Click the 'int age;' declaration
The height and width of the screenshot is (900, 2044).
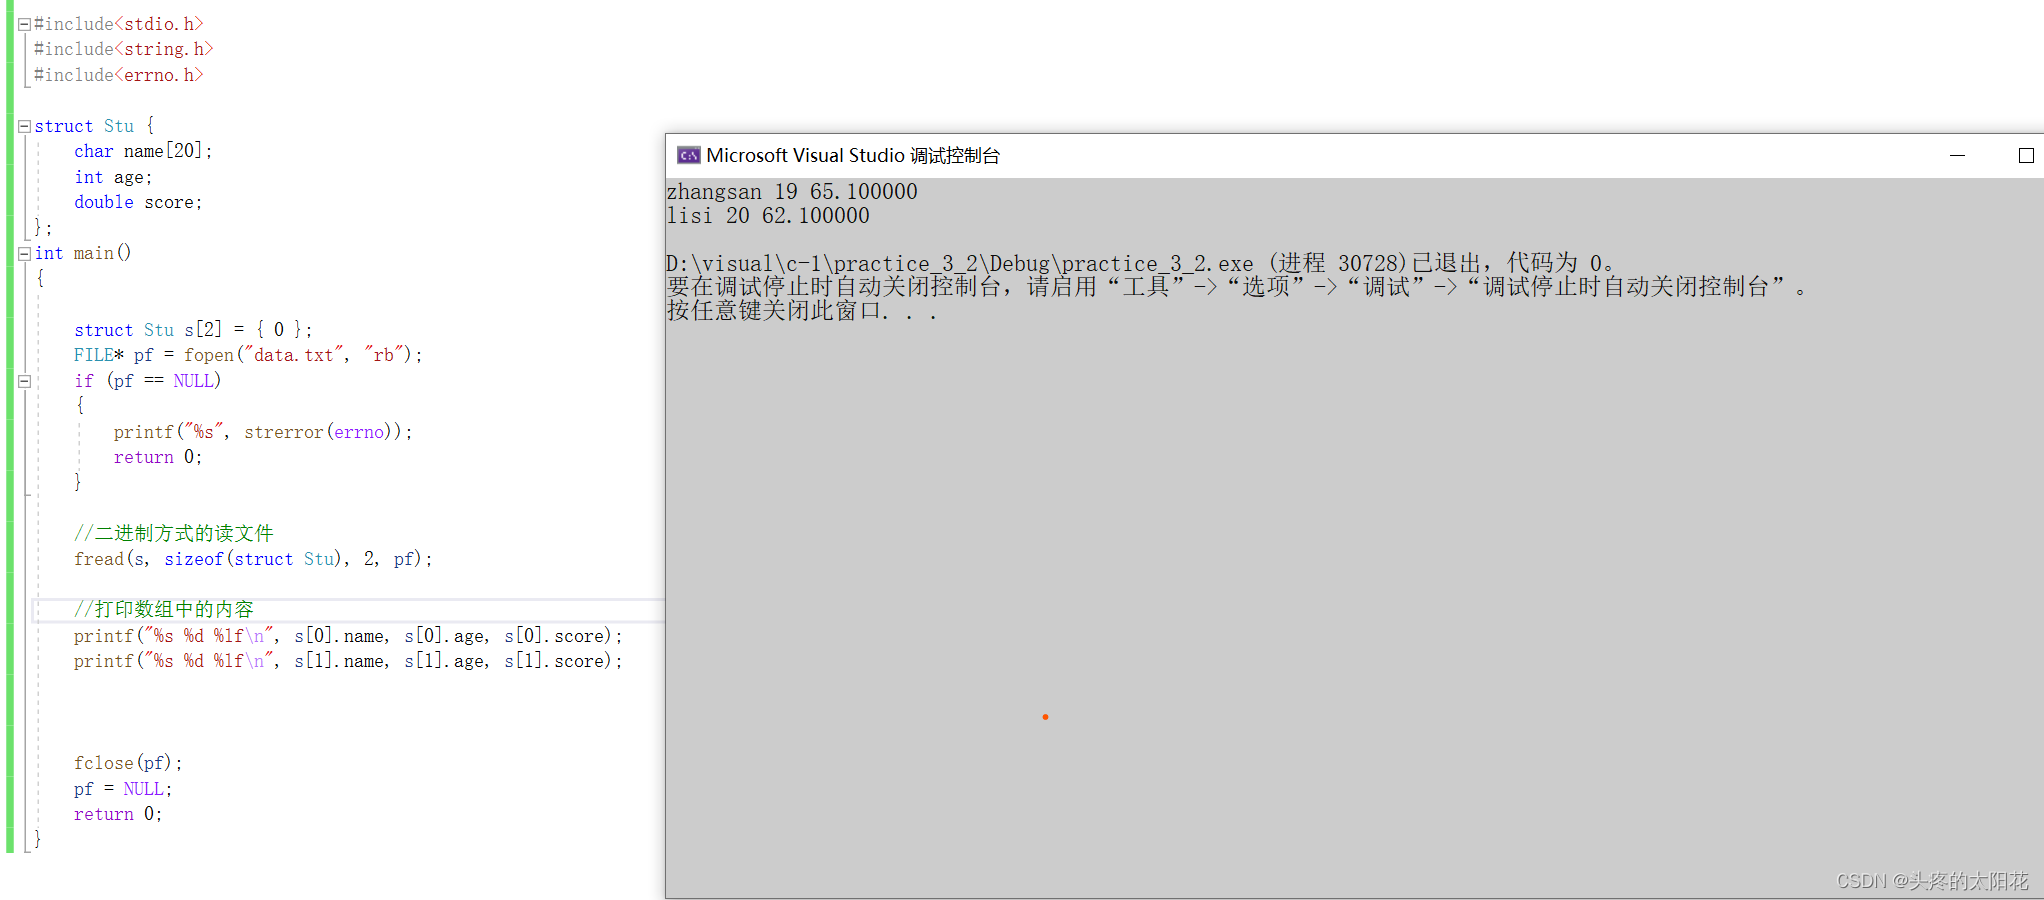(x=113, y=177)
